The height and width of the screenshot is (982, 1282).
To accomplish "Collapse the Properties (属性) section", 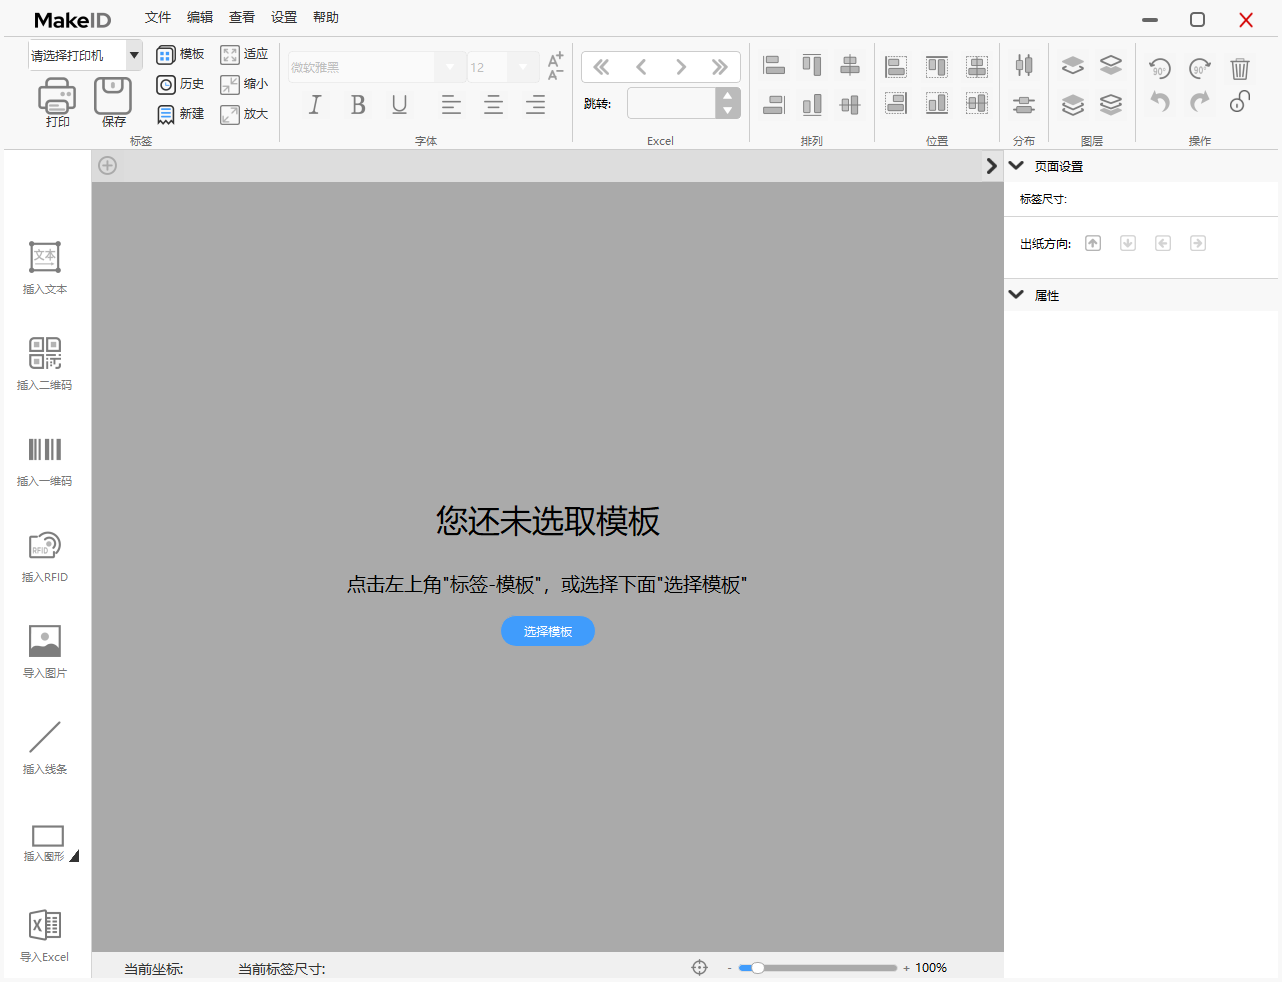I will (x=1017, y=295).
